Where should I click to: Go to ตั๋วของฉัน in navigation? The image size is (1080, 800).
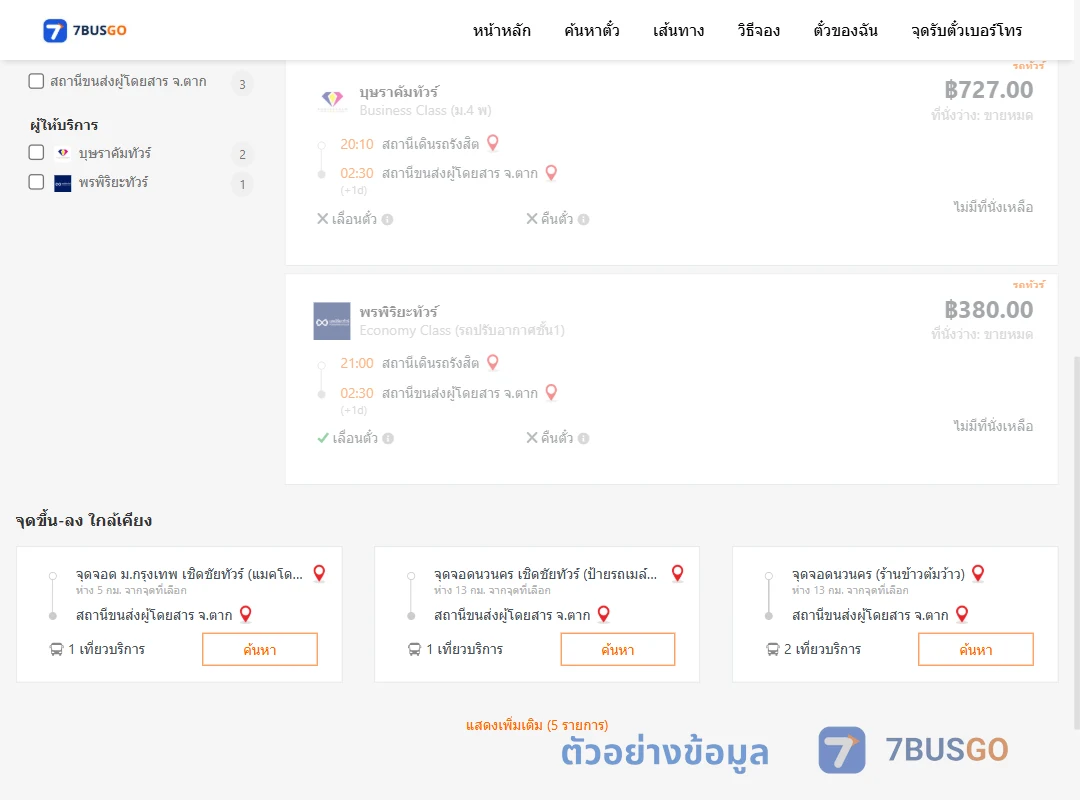point(845,30)
